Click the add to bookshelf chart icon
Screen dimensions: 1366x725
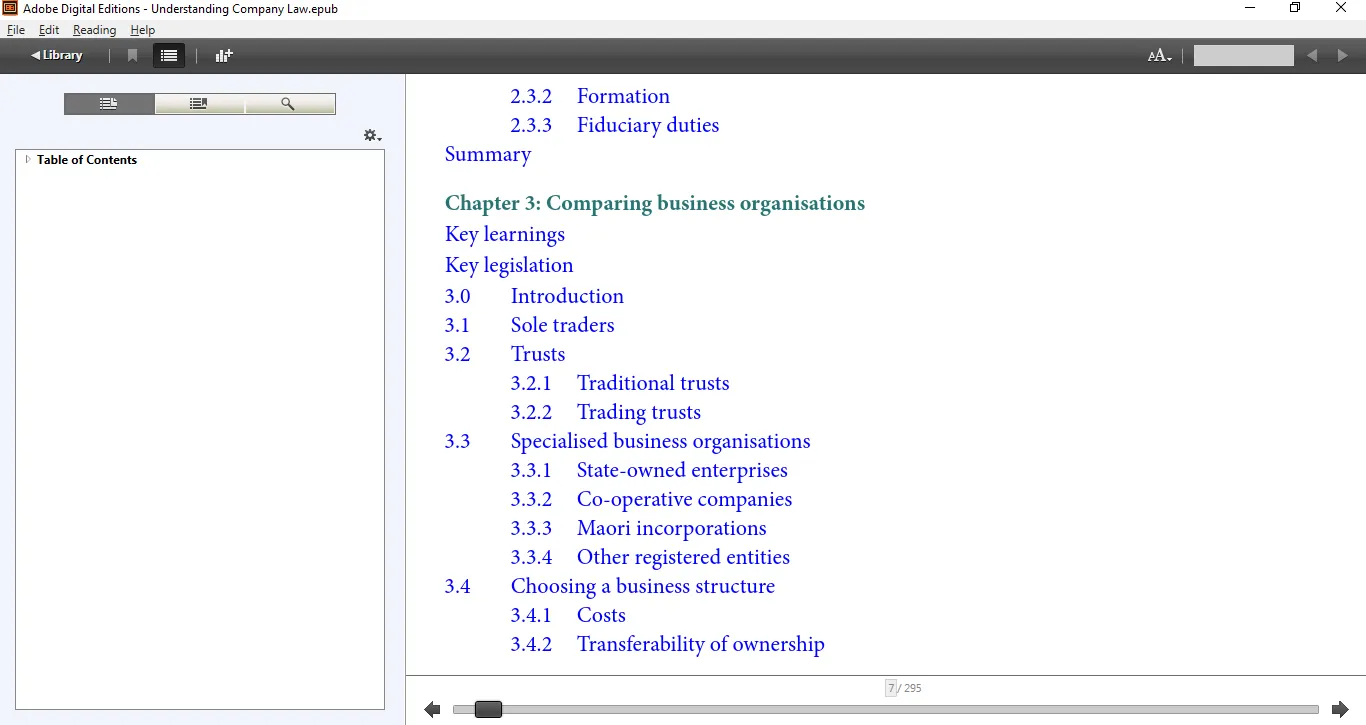coord(224,56)
